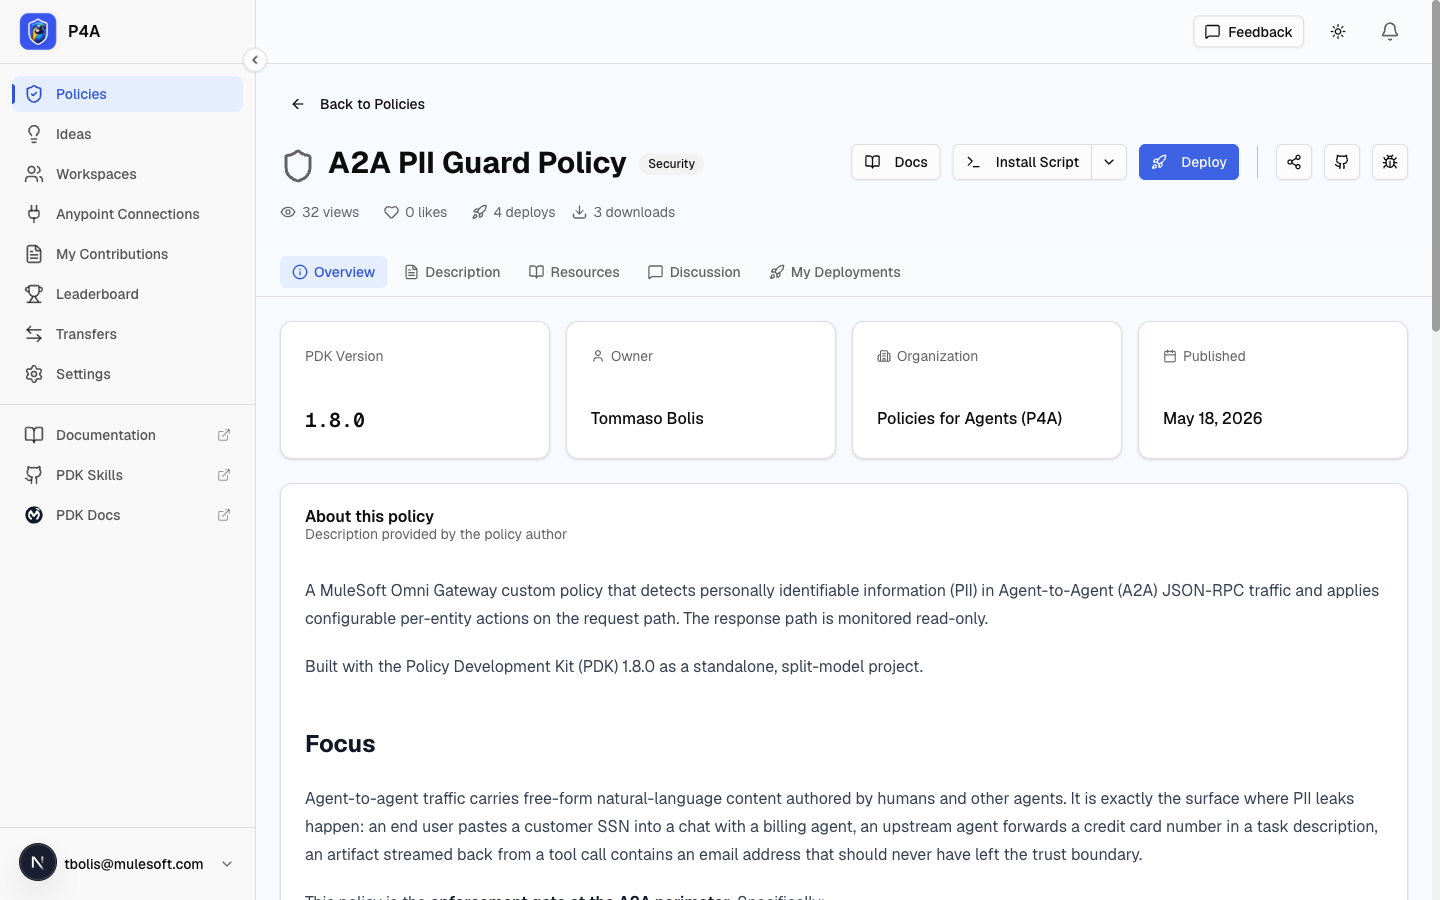
Task: Click the PDK Docs MuleSoft logo icon
Action: click(x=34, y=515)
